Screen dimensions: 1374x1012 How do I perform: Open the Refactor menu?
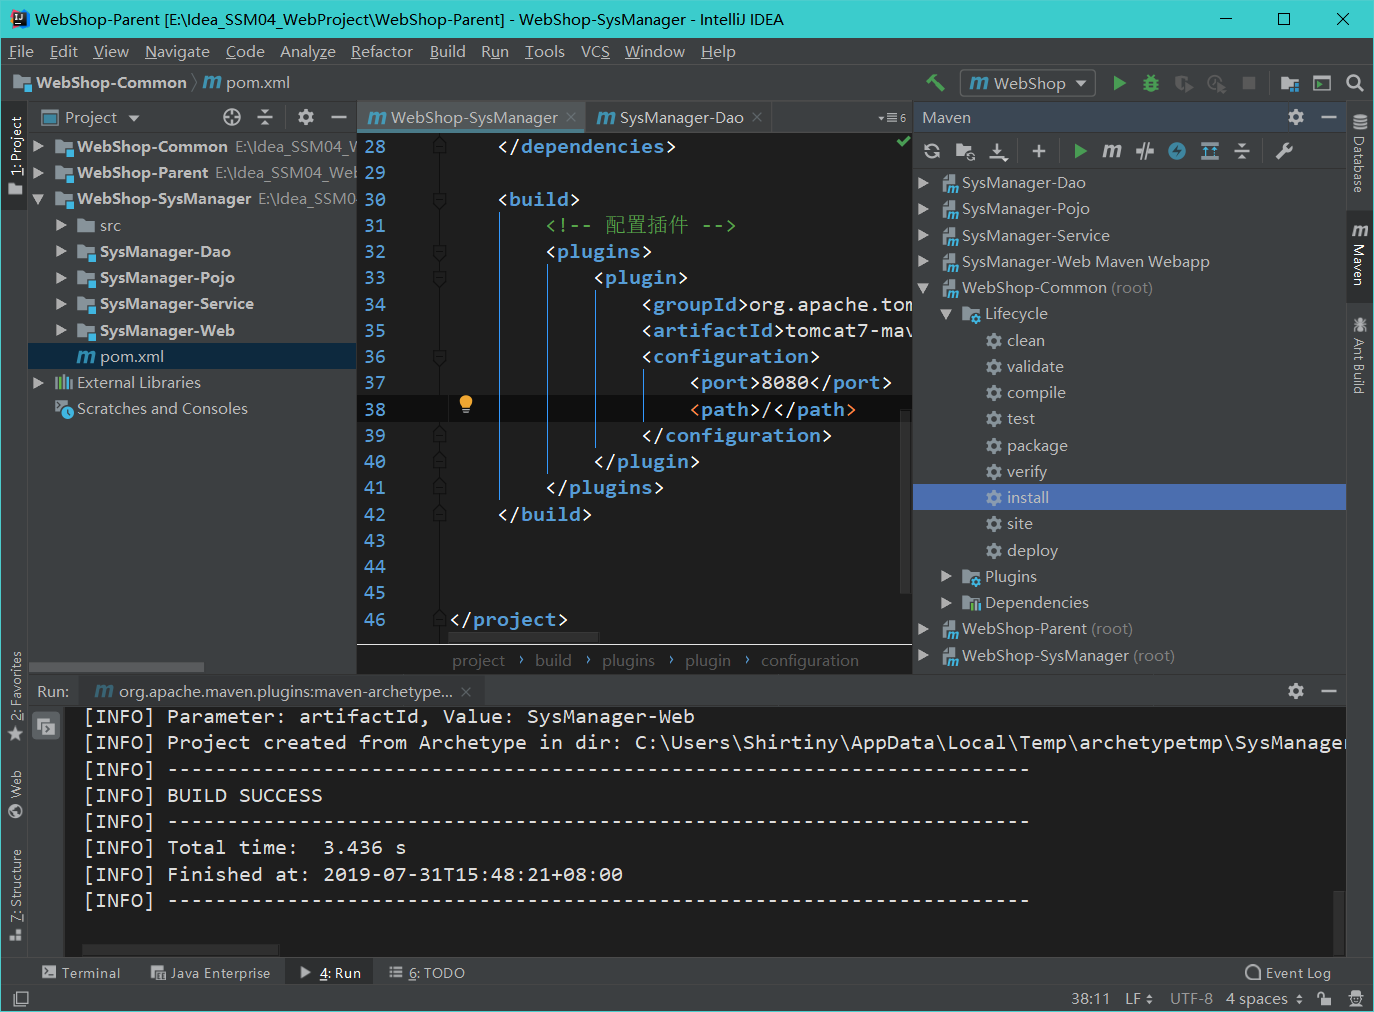coord(382,51)
